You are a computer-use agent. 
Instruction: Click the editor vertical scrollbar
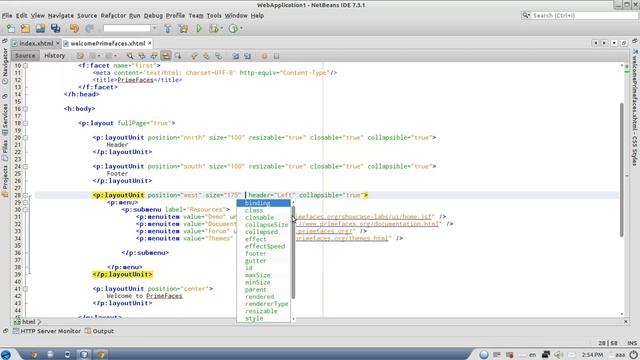[x=622, y=170]
